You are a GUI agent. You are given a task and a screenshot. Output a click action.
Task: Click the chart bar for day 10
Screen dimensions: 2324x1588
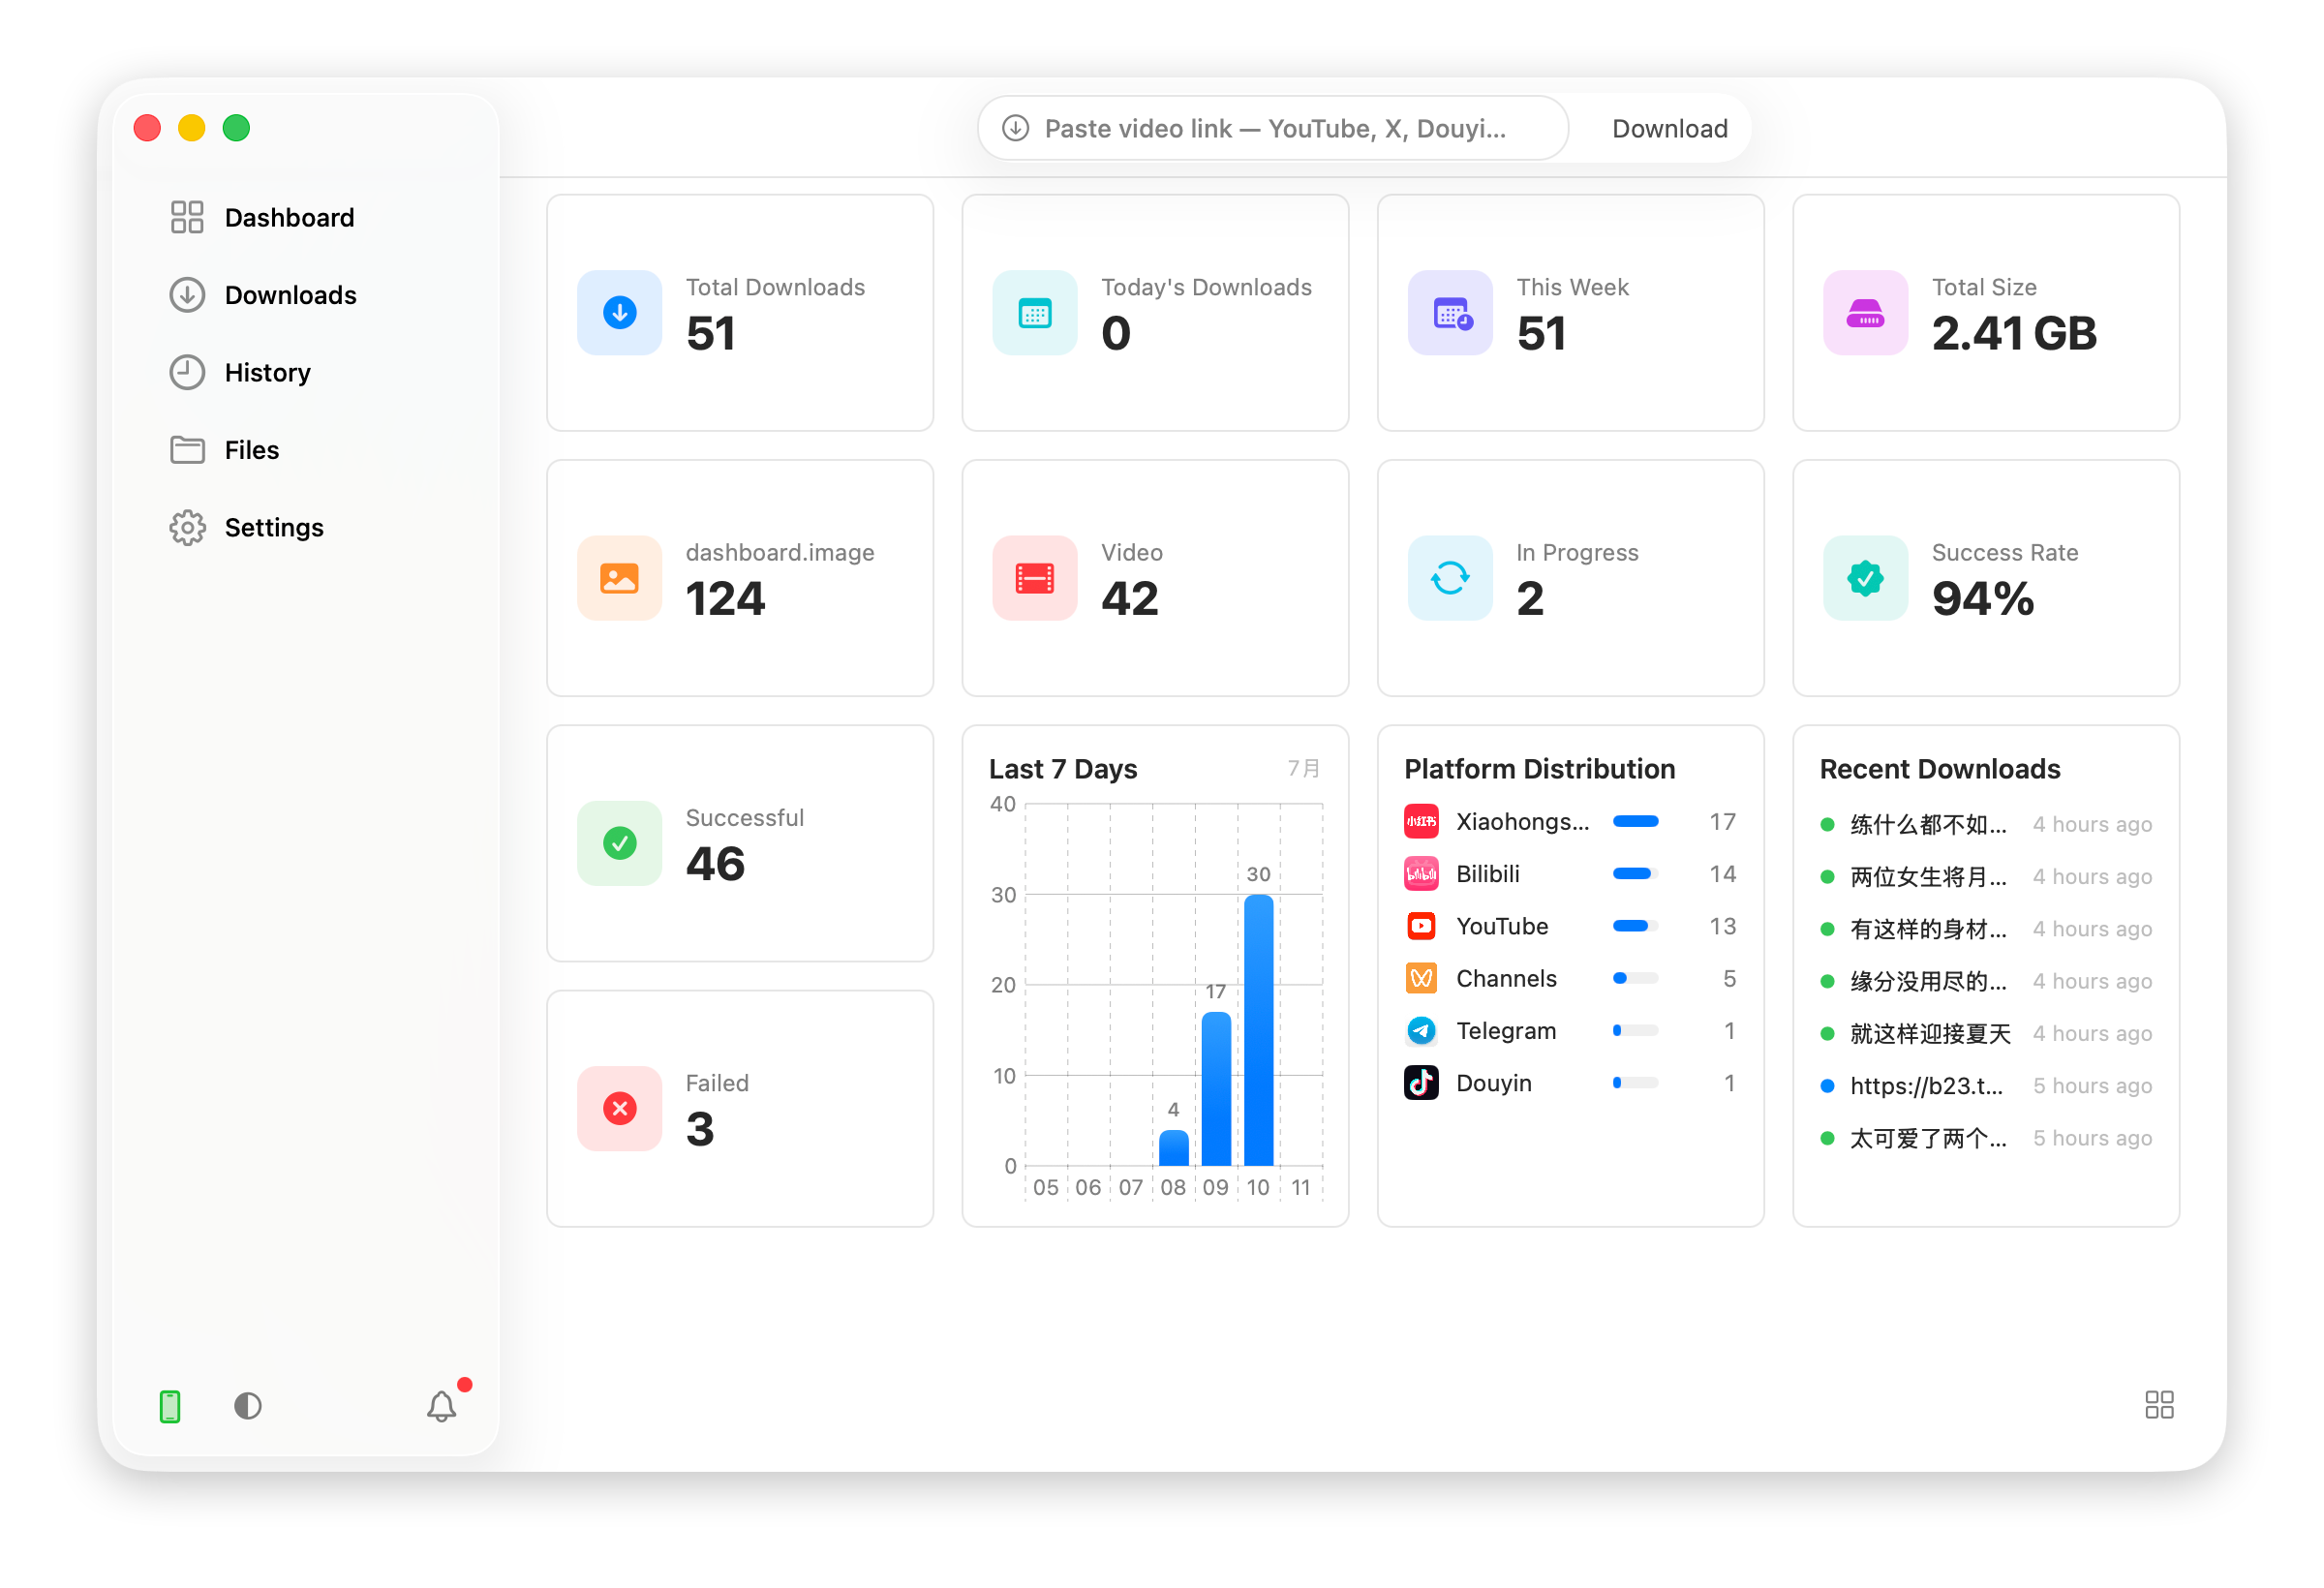(1258, 1031)
